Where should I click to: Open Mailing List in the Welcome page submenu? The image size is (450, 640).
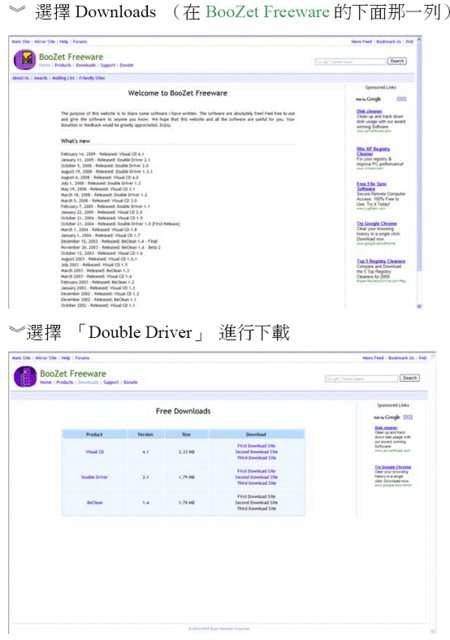click(63, 78)
